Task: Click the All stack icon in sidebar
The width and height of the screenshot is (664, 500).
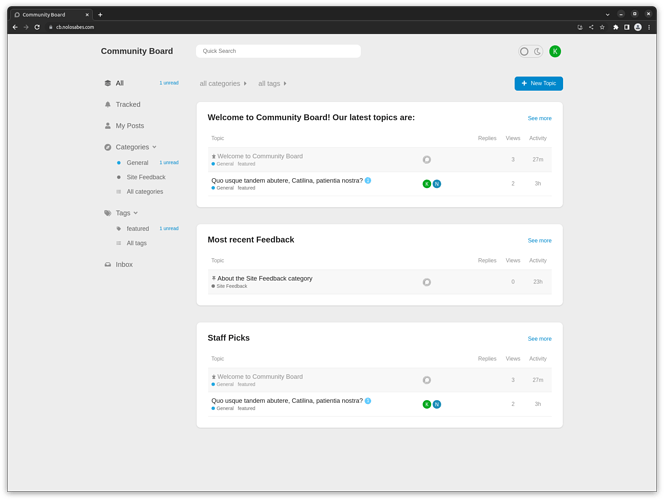Action: (108, 83)
